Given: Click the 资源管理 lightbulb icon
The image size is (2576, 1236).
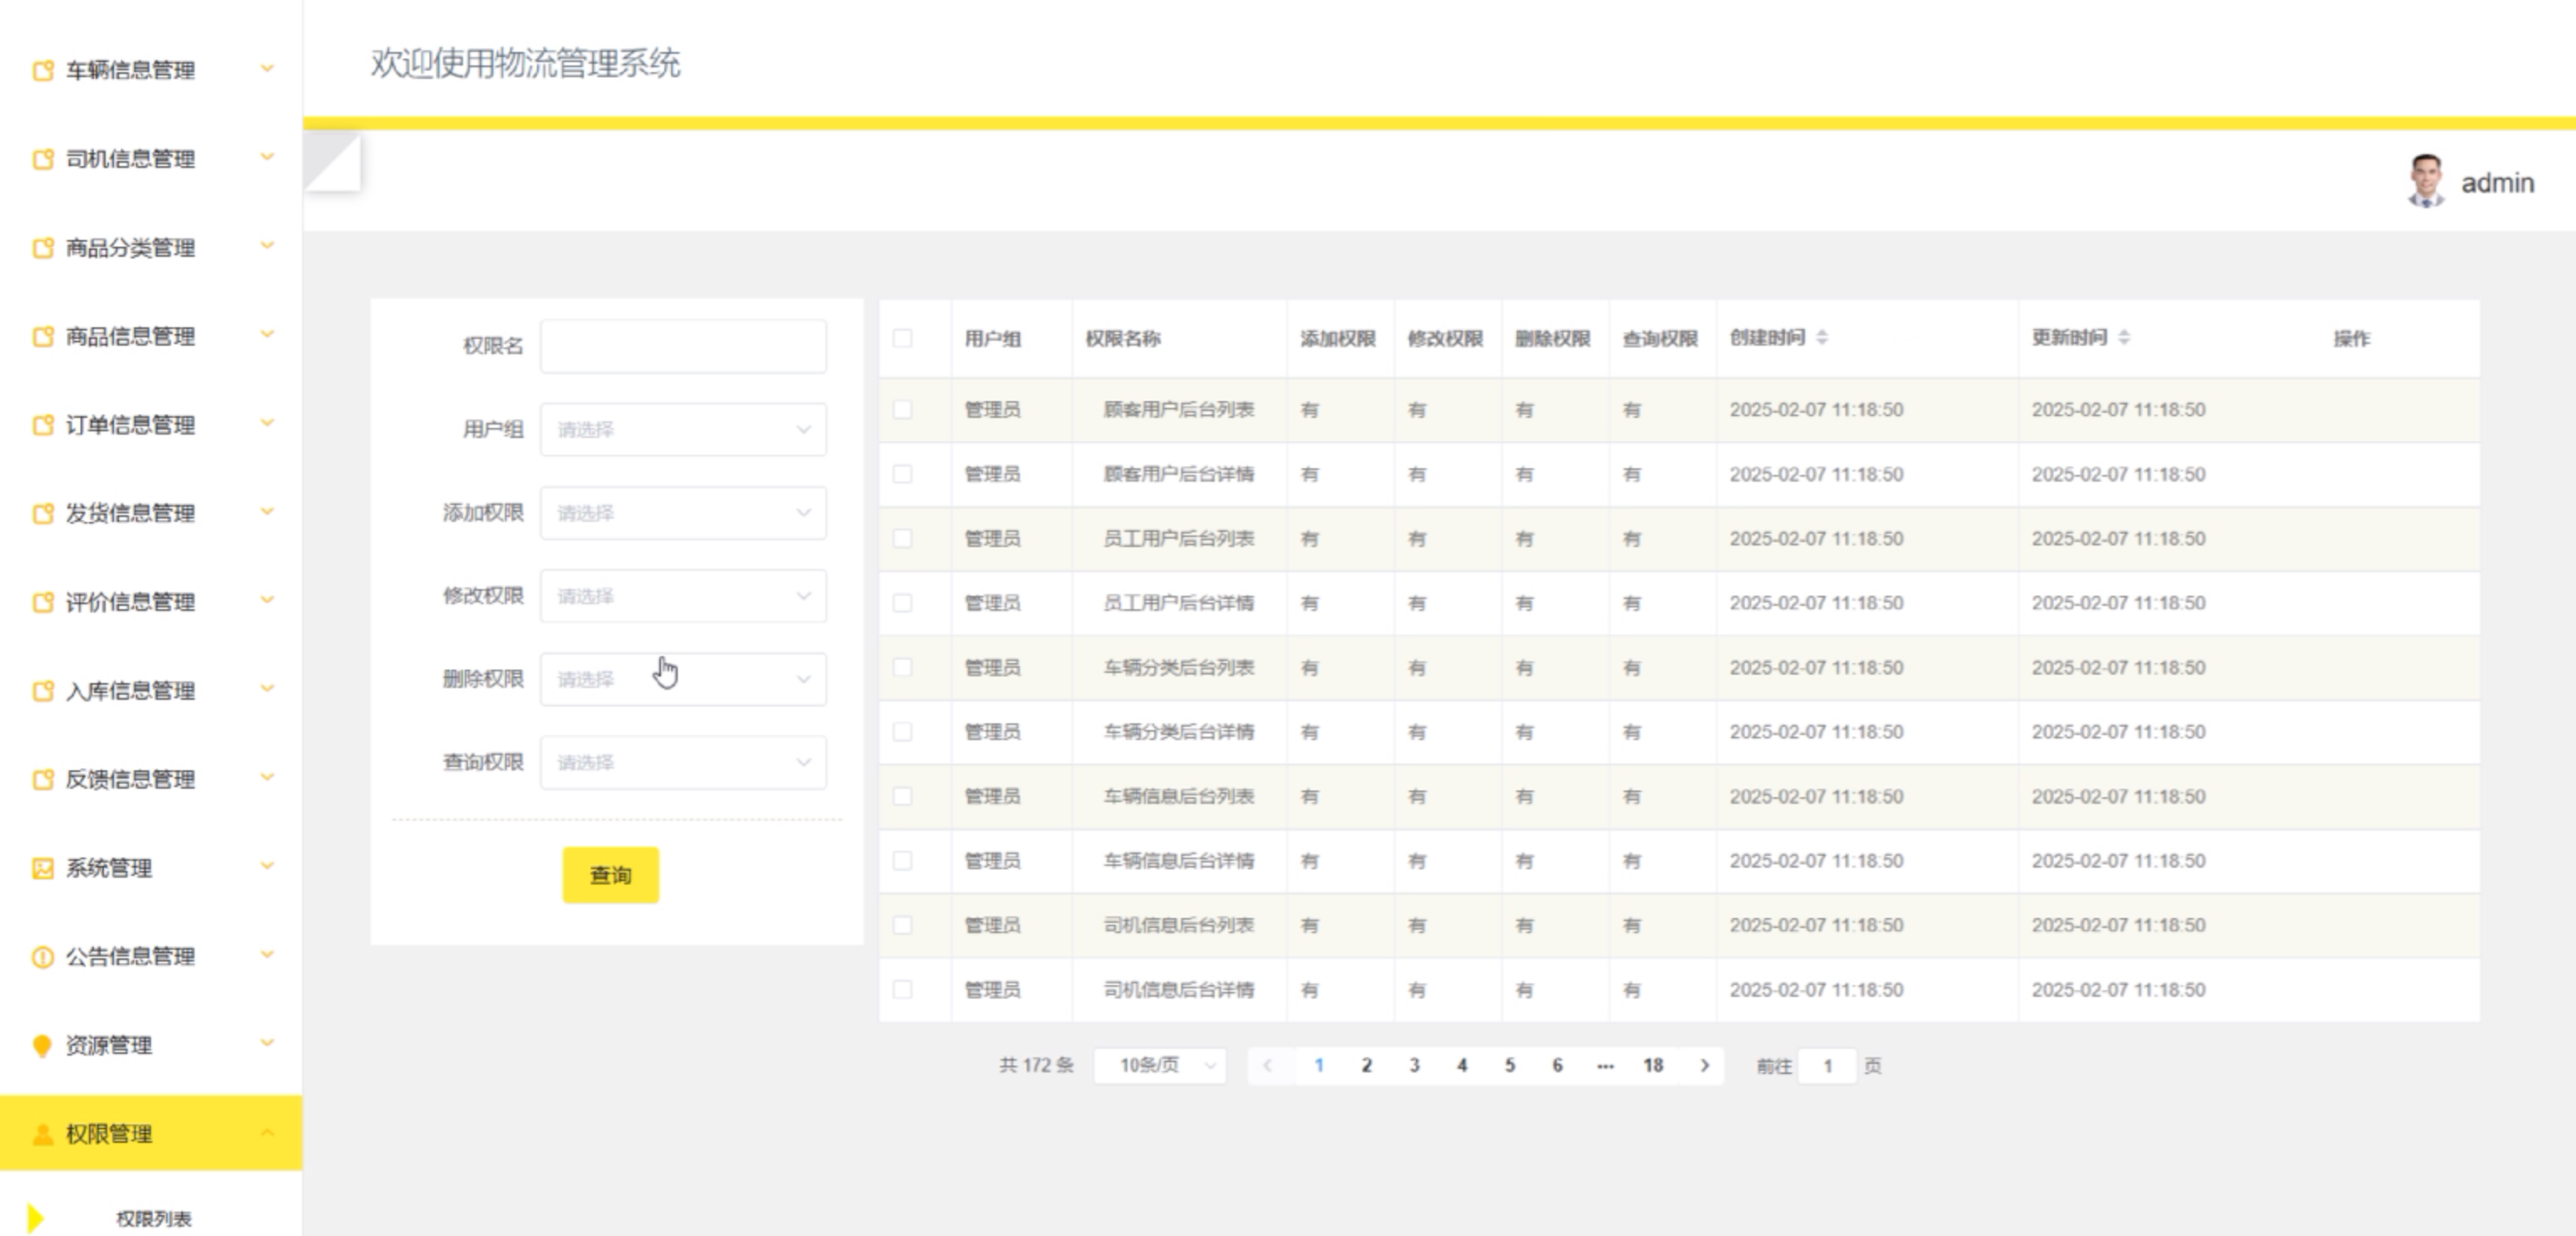Looking at the screenshot, I should click(42, 1046).
